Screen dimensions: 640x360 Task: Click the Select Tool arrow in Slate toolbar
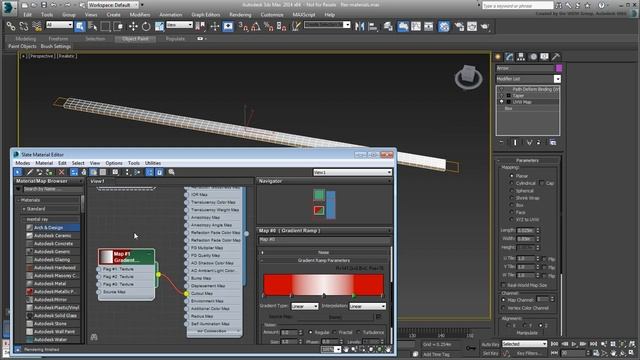18,172
